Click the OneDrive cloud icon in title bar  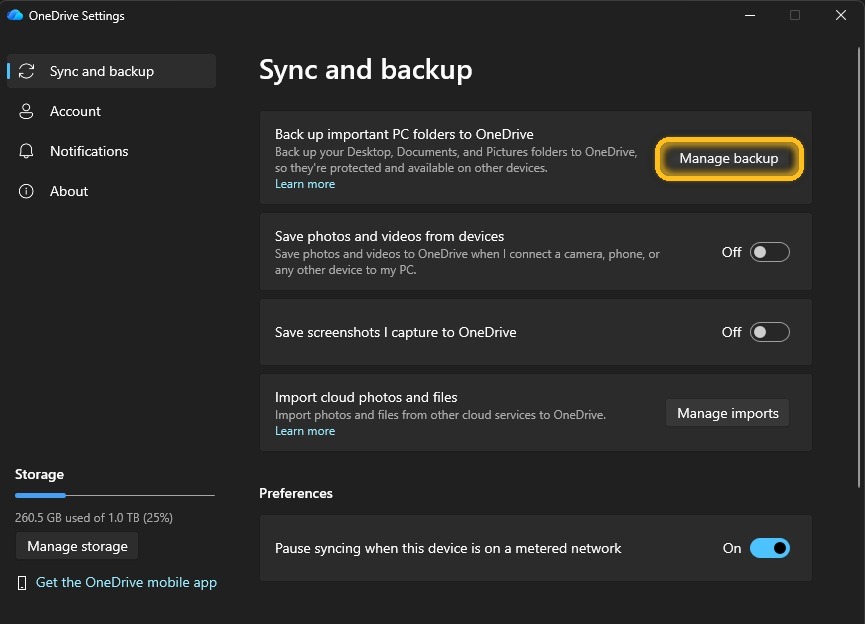pyautogui.click(x=15, y=15)
